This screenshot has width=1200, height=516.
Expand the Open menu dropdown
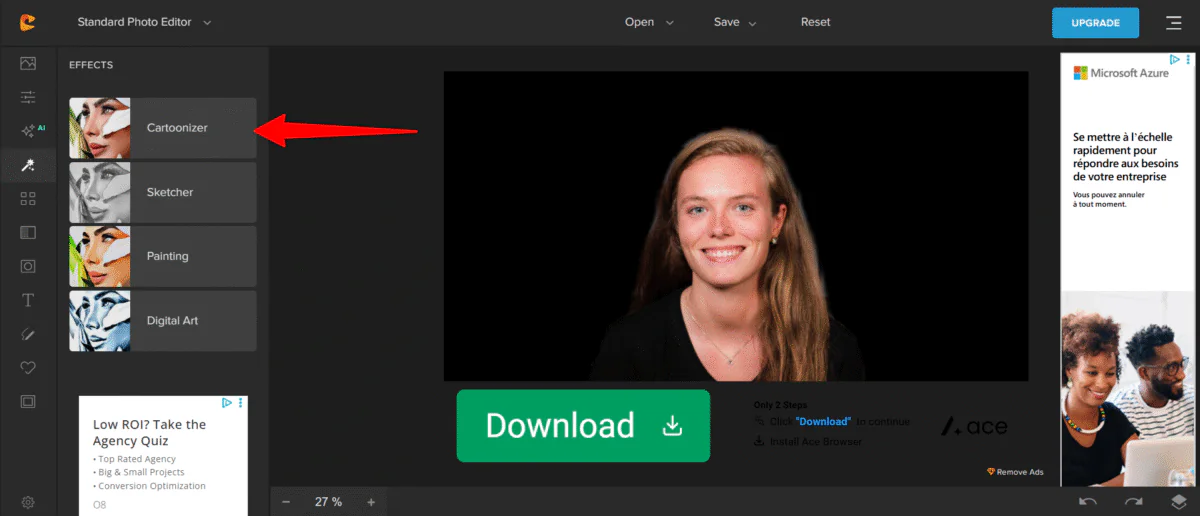tap(649, 22)
